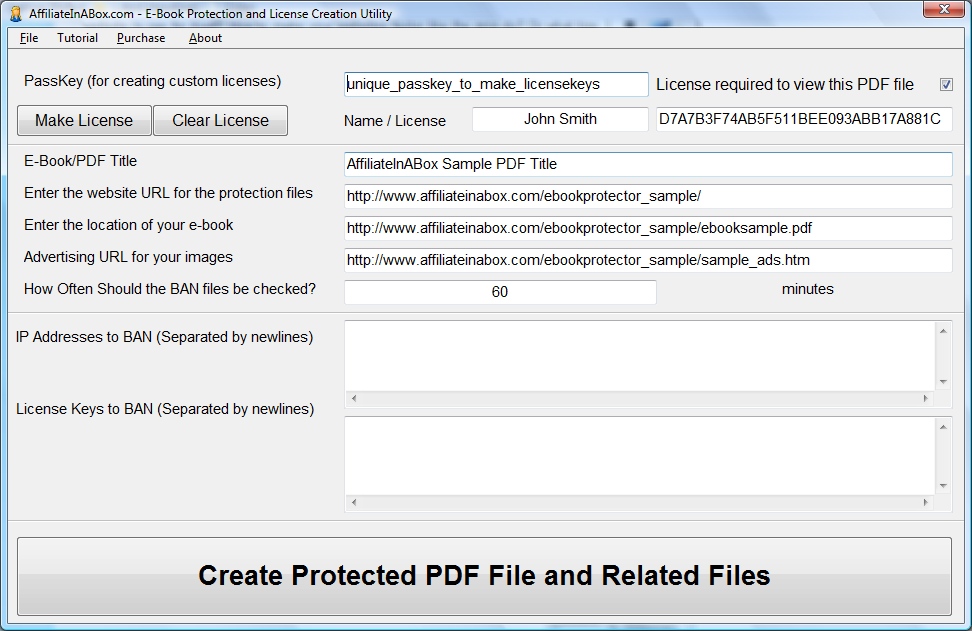This screenshot has width=972, height=631.
Task: Click down arrow of IP Addresses vertical scrollbar
Action: (x=943, y=382)
